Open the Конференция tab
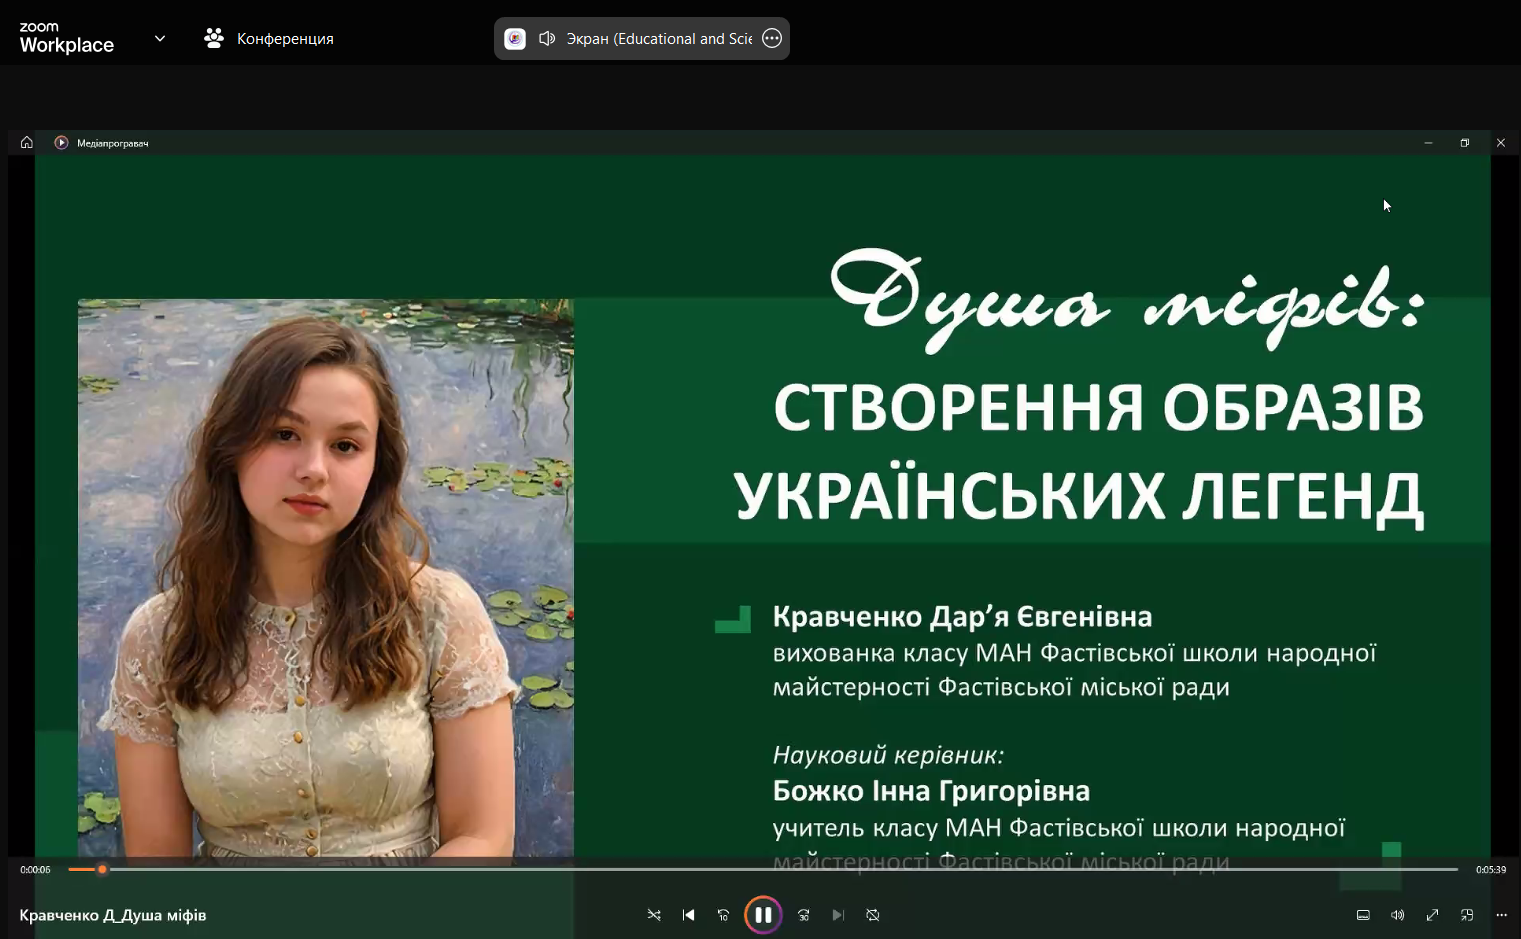 coord(270,39)
